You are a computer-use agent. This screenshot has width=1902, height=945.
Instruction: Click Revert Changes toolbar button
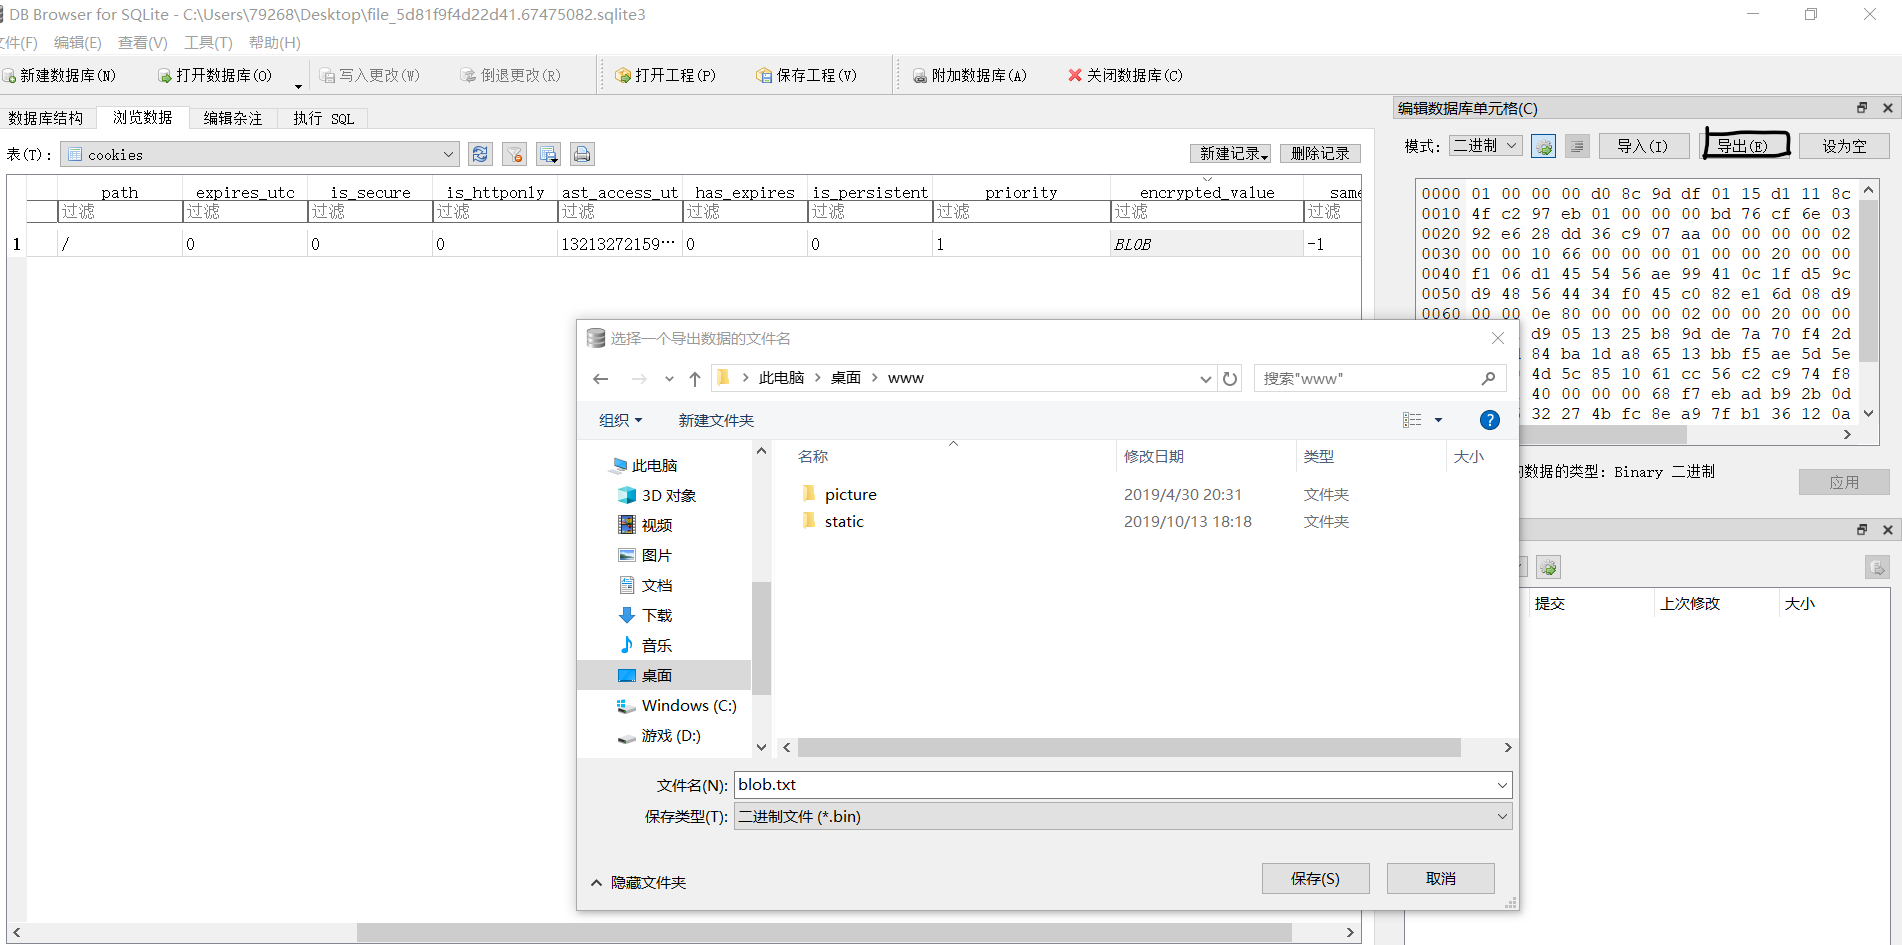(x=511, y=75)
